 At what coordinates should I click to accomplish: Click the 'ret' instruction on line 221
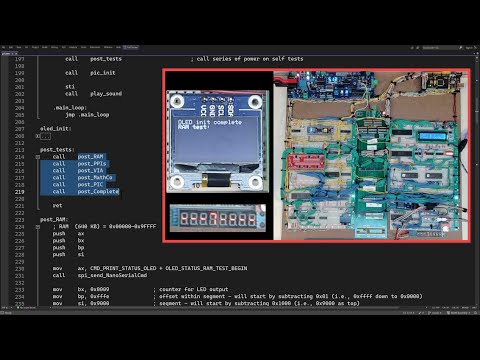pyautogui.click(x=57, y=206)
